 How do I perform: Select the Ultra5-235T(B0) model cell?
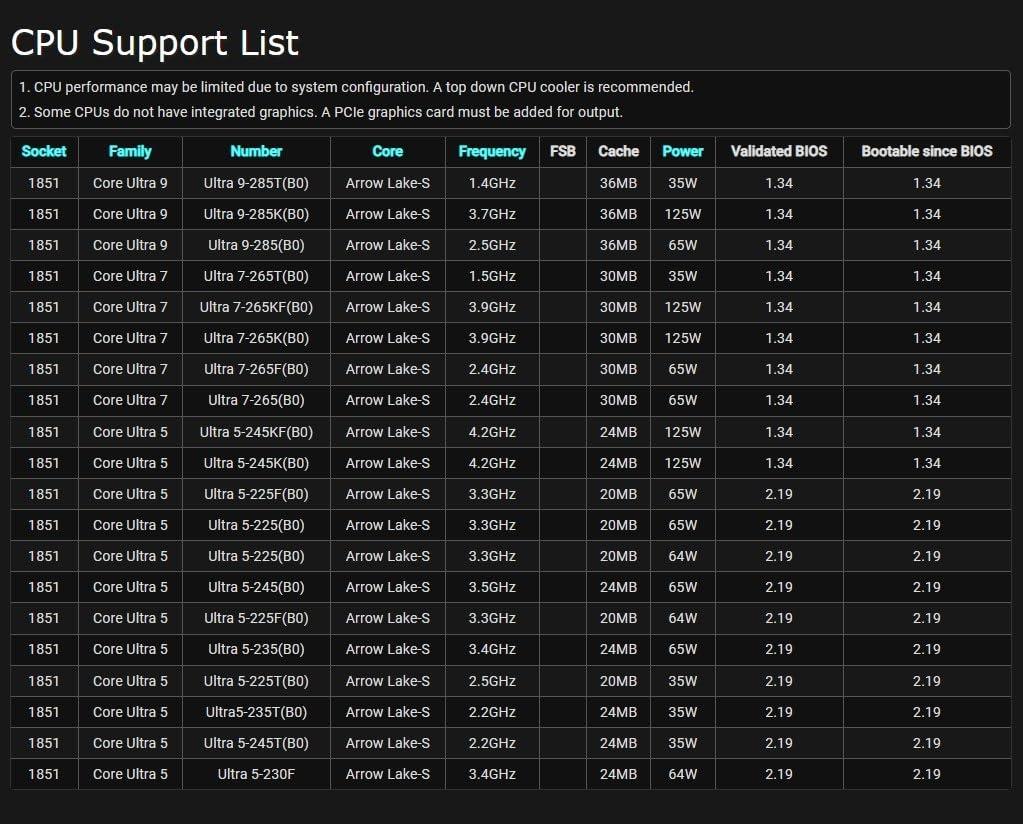(256, 712)
